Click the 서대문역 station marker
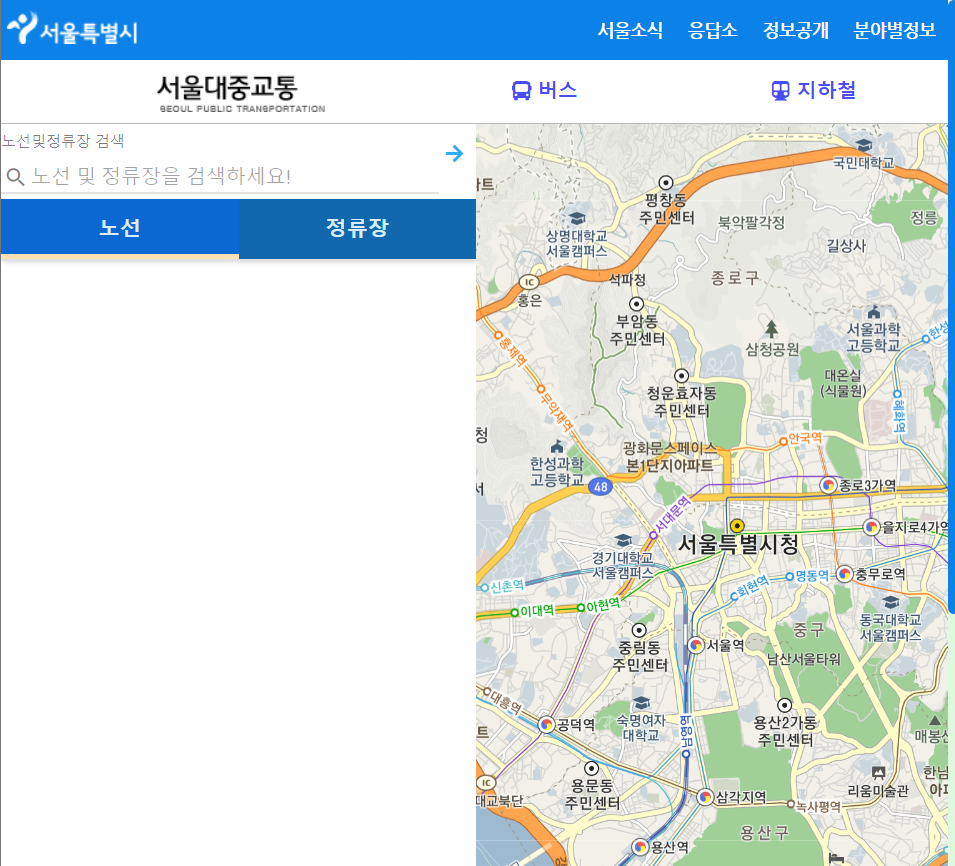The width and height of the screenshot is (955, 866). coord(653,535)
